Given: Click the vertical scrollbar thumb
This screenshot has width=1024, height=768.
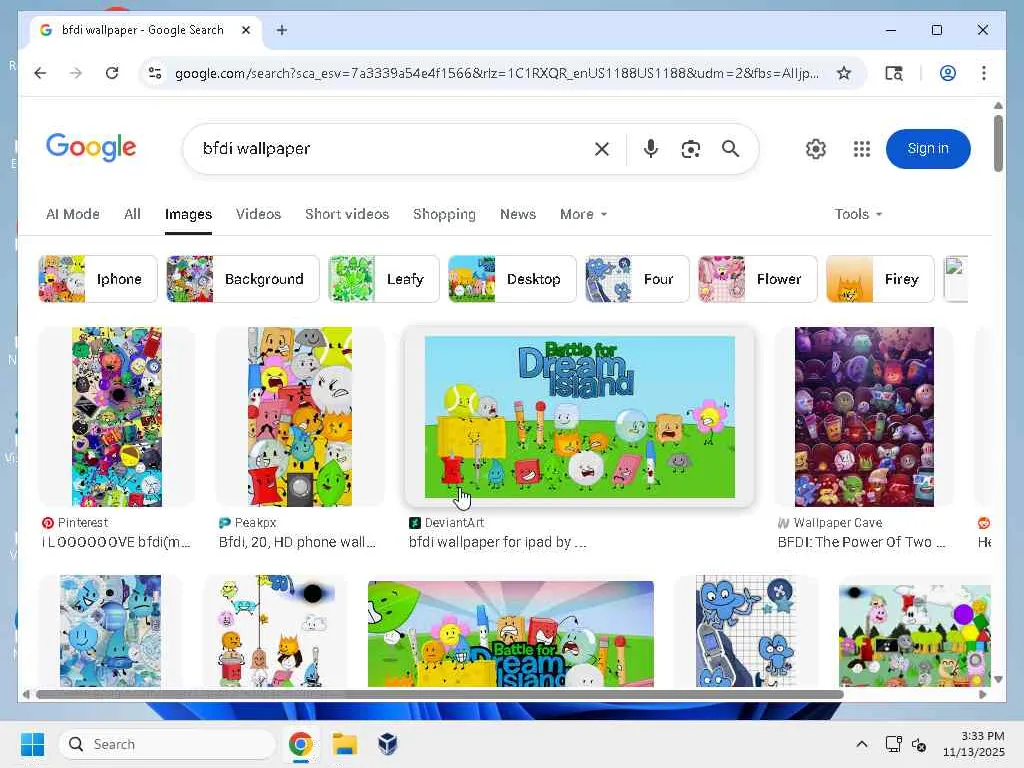Looking at the screenshot, I should (998, 143).
